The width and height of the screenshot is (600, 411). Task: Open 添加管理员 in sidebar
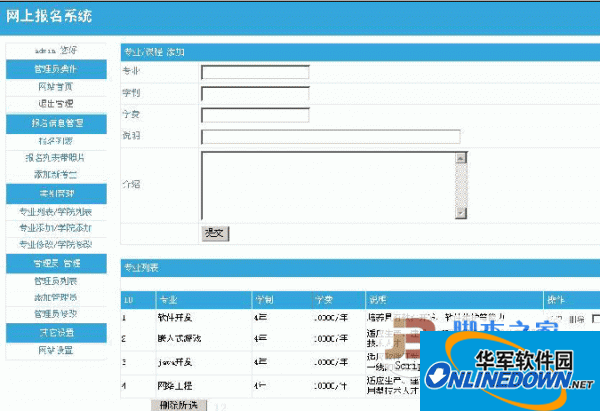point(56,297)
